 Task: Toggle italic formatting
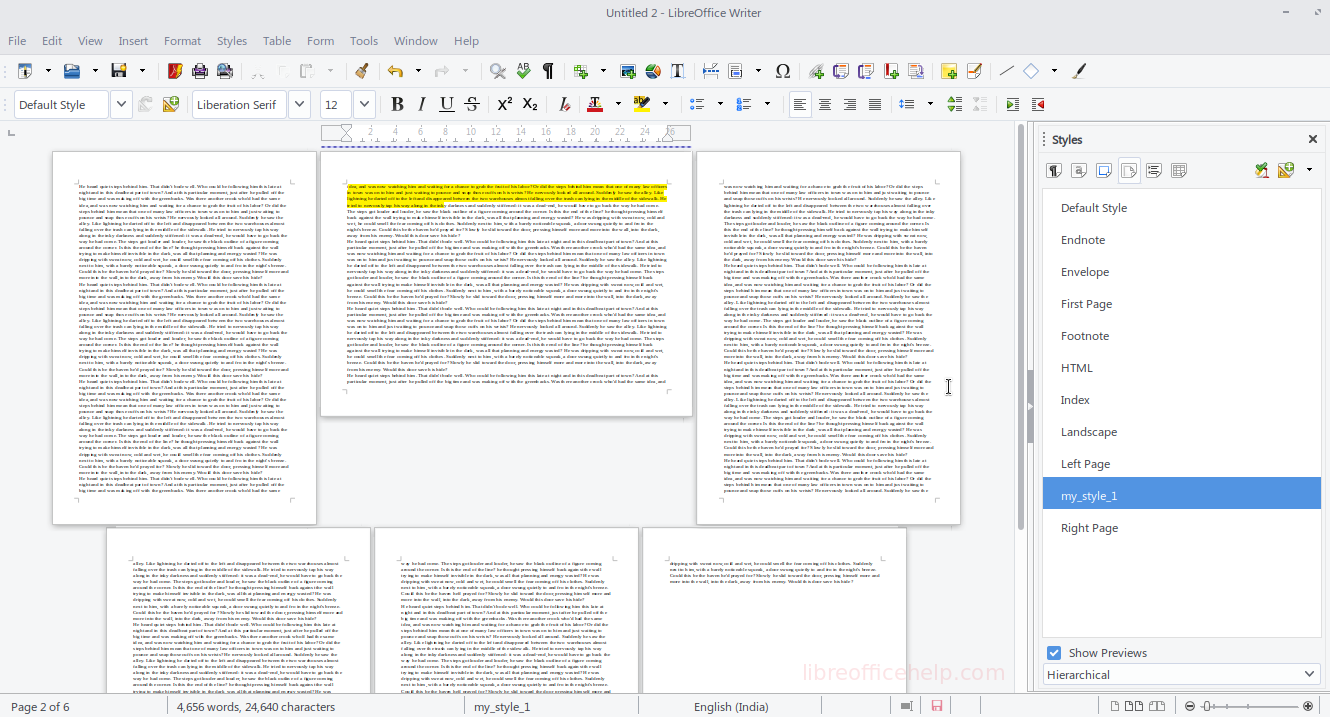(x=422, y=104)
